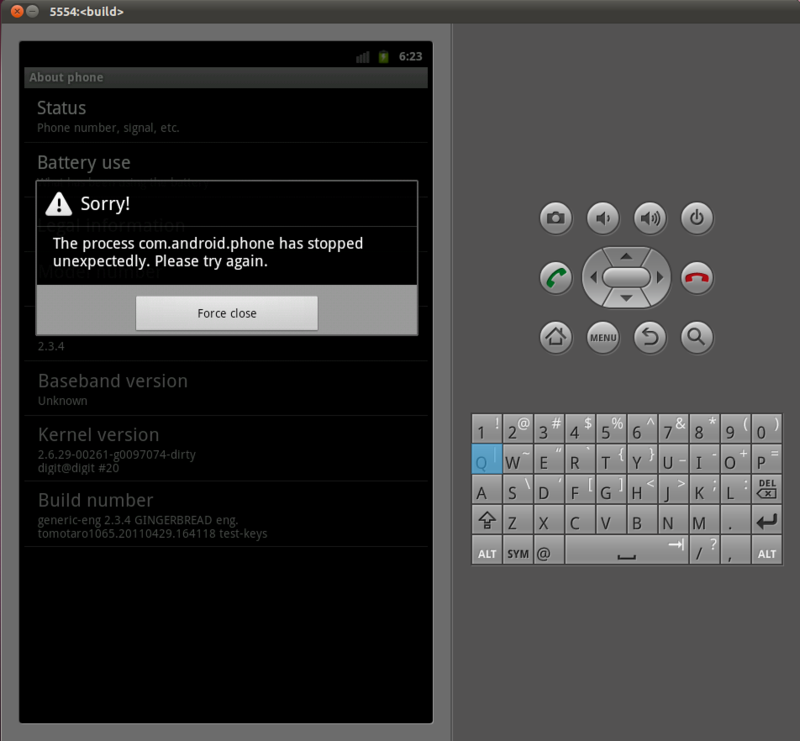
Task: Click the Shift key on keyboard
Action: coord(487,520)
